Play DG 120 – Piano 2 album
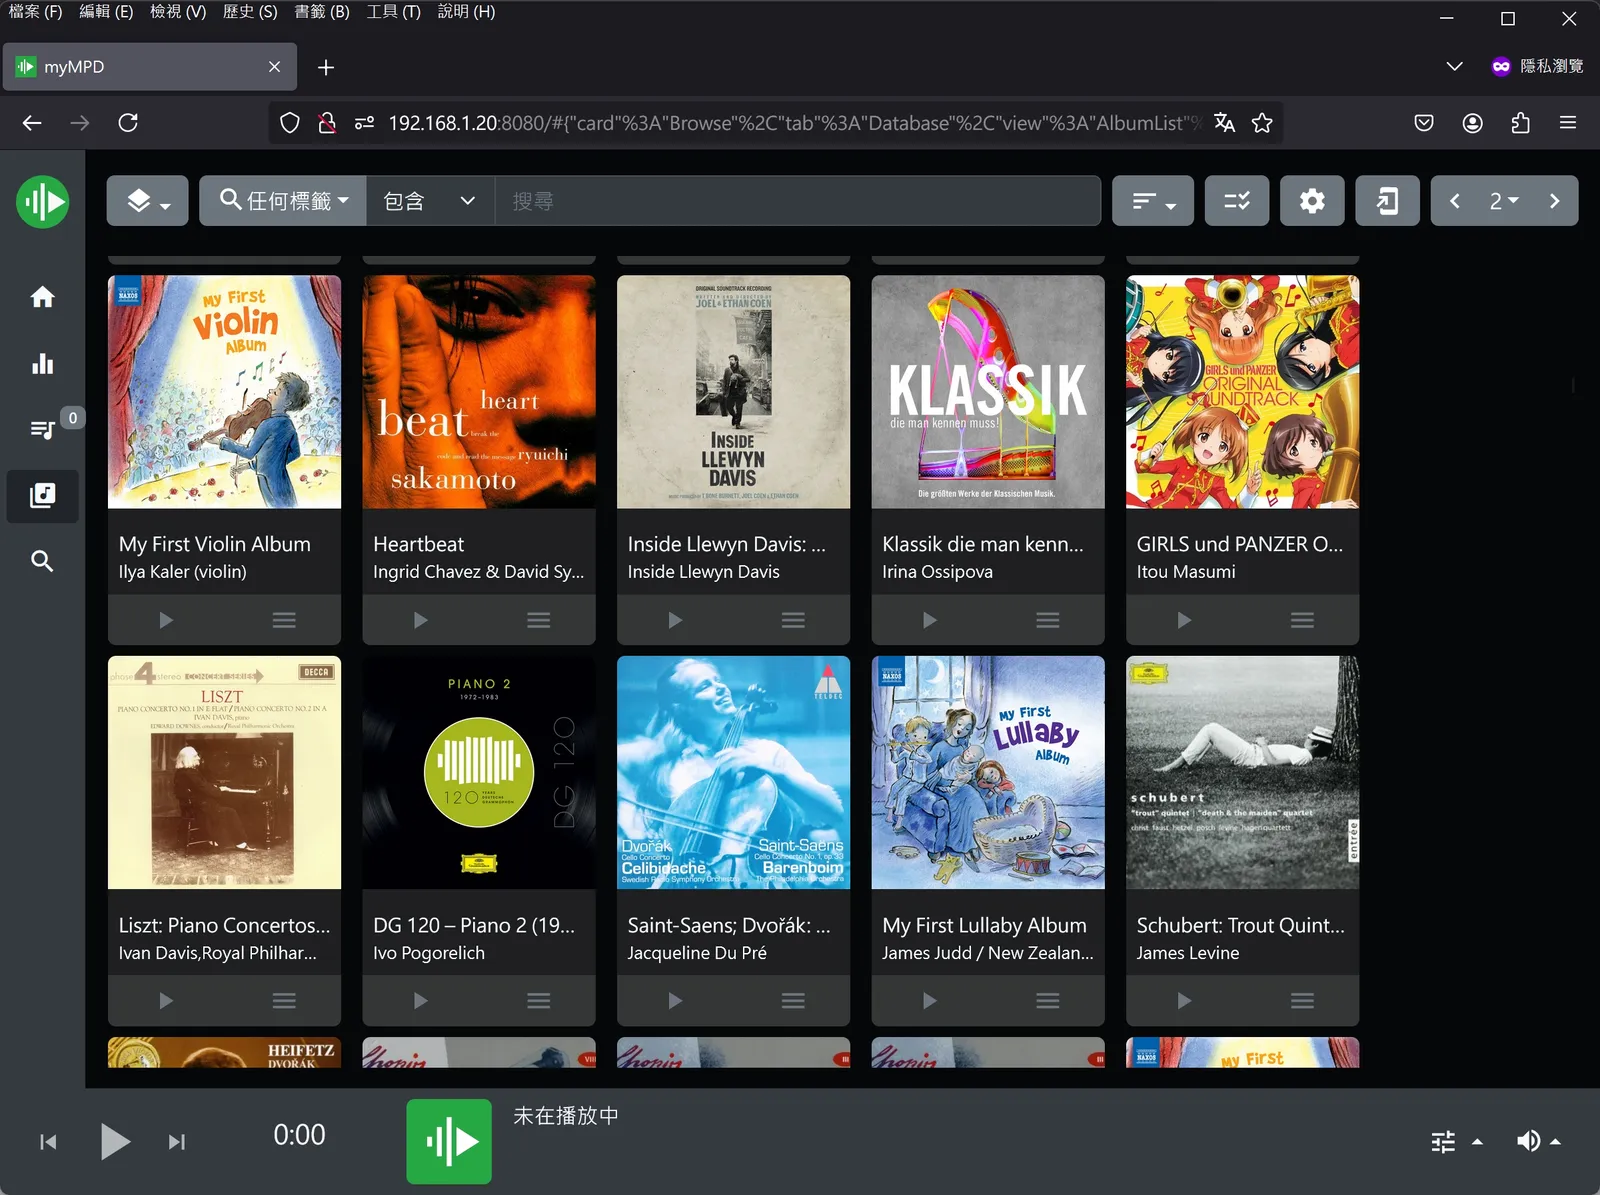Image resolution: width=1600 pixels, height=1195 pixels. 420,1001
